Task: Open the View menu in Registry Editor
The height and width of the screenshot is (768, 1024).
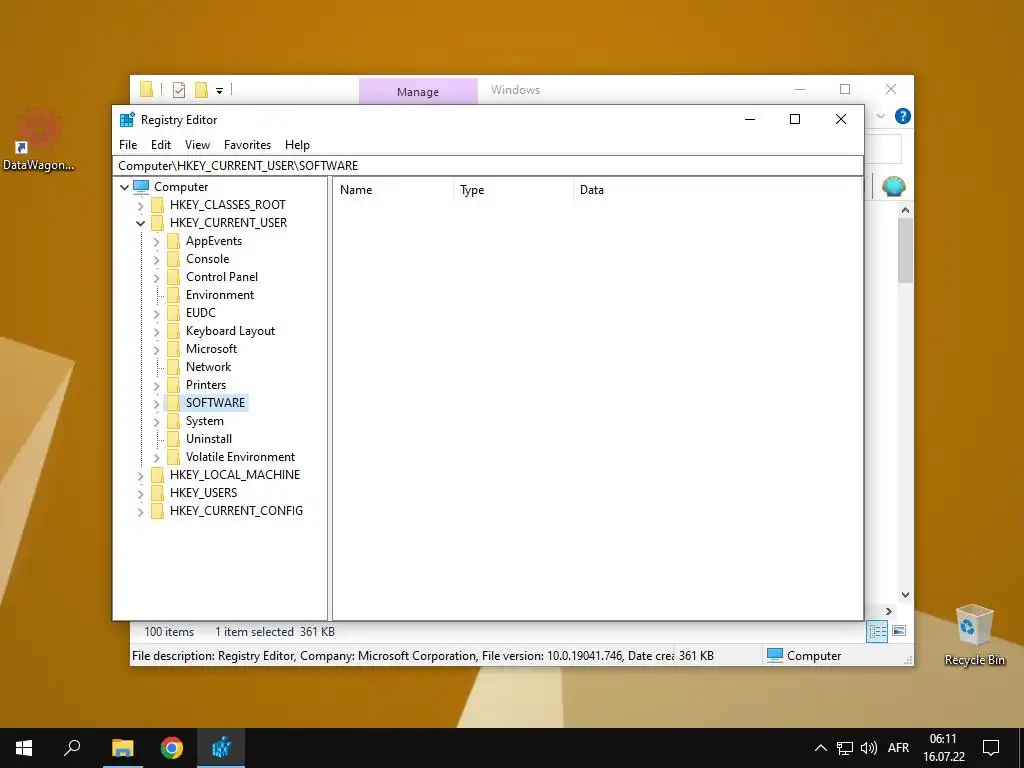Action: coord(197,145)
